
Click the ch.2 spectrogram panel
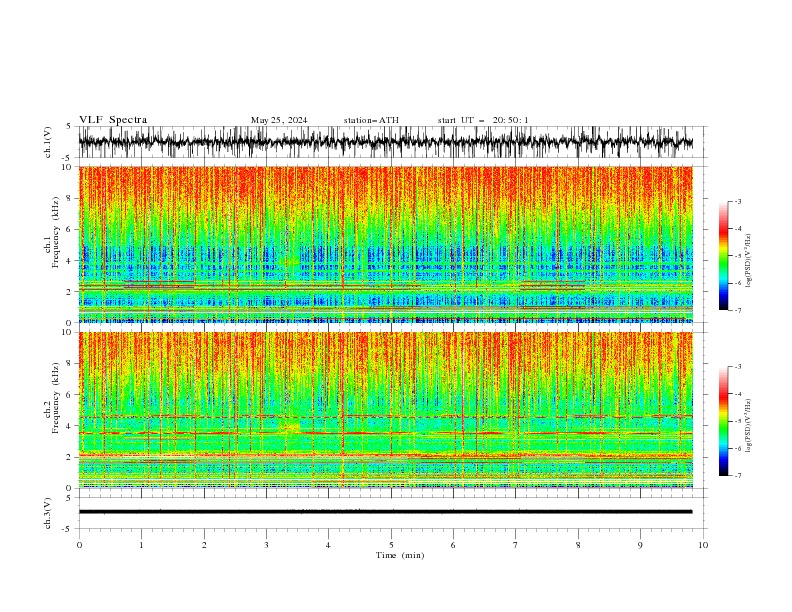(385, 410)
